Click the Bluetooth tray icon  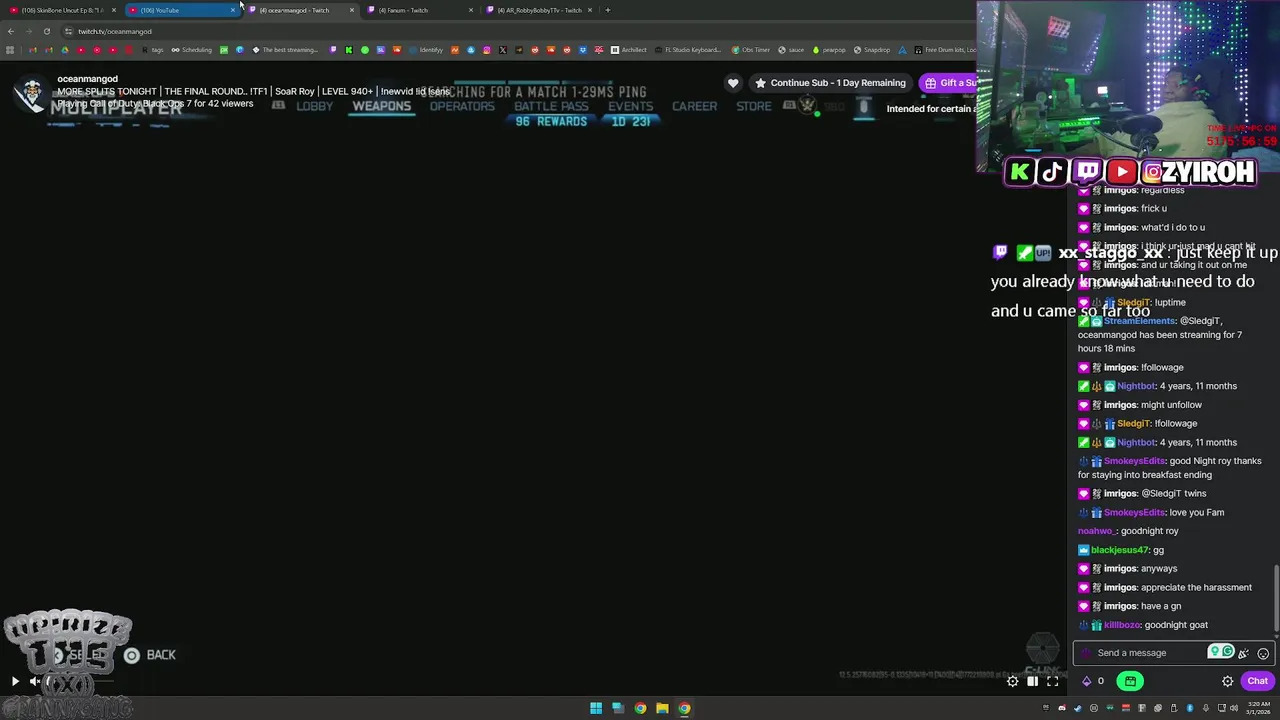1190,708
